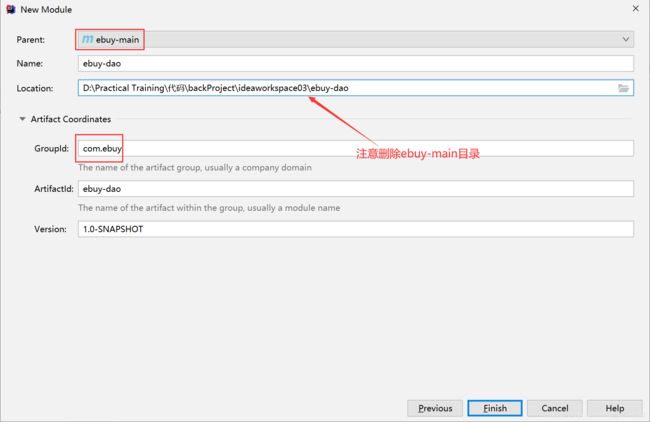
Task: Open the Parent module dropdown
Action: [x=356, y=39]
